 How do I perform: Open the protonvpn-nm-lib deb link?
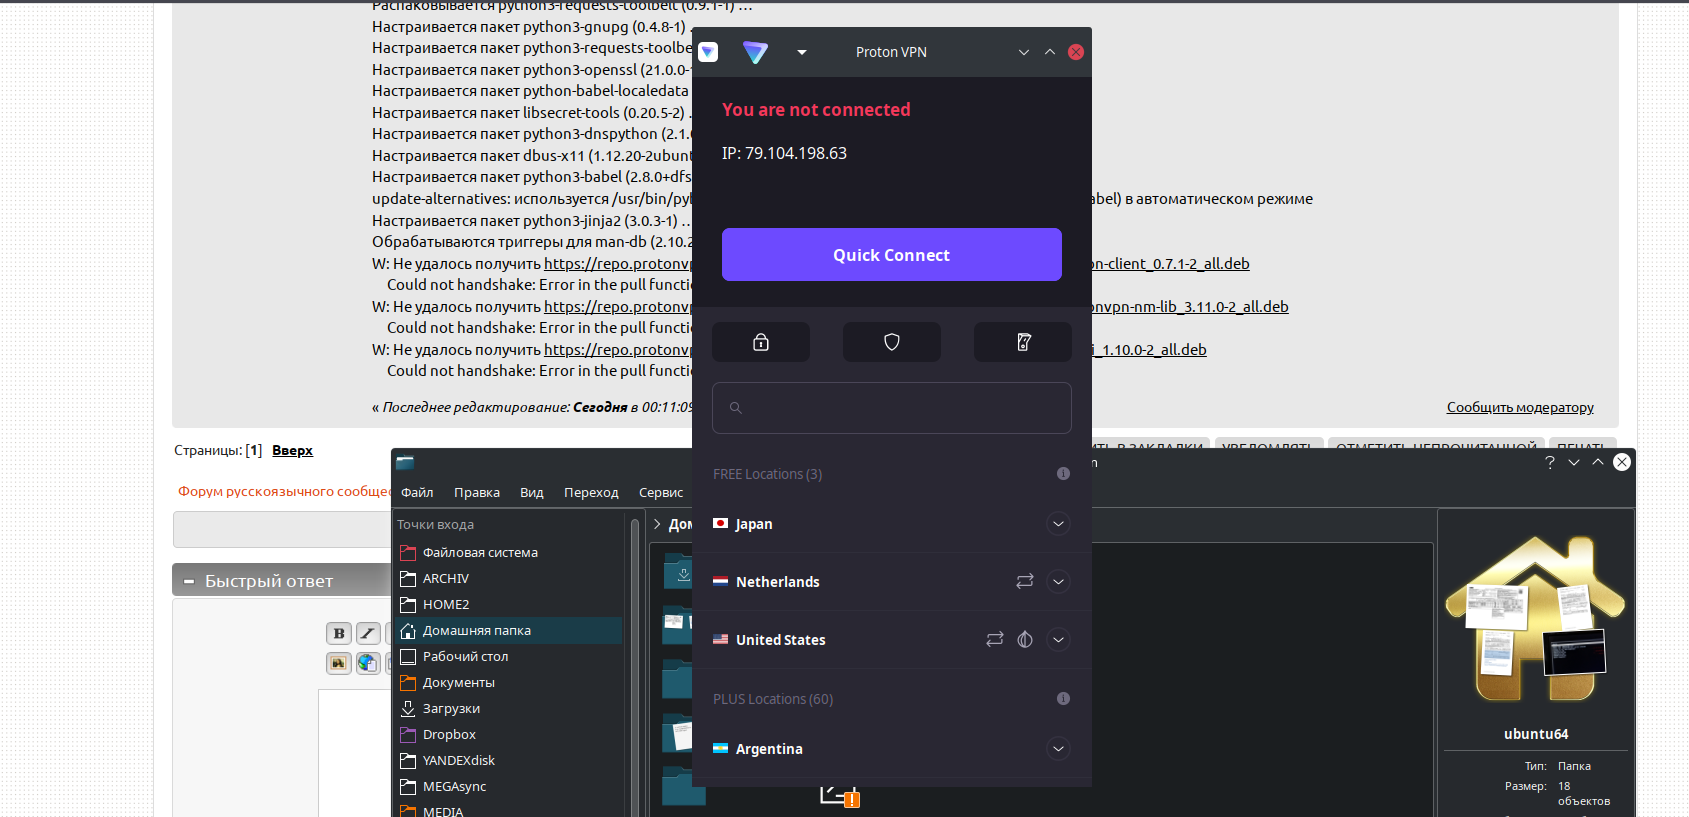[1190, 307]
